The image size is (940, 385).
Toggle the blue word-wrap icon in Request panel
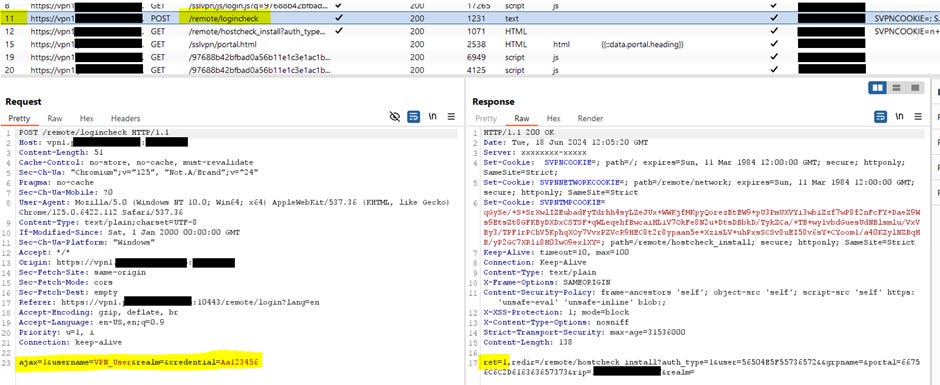pos(414,117)
